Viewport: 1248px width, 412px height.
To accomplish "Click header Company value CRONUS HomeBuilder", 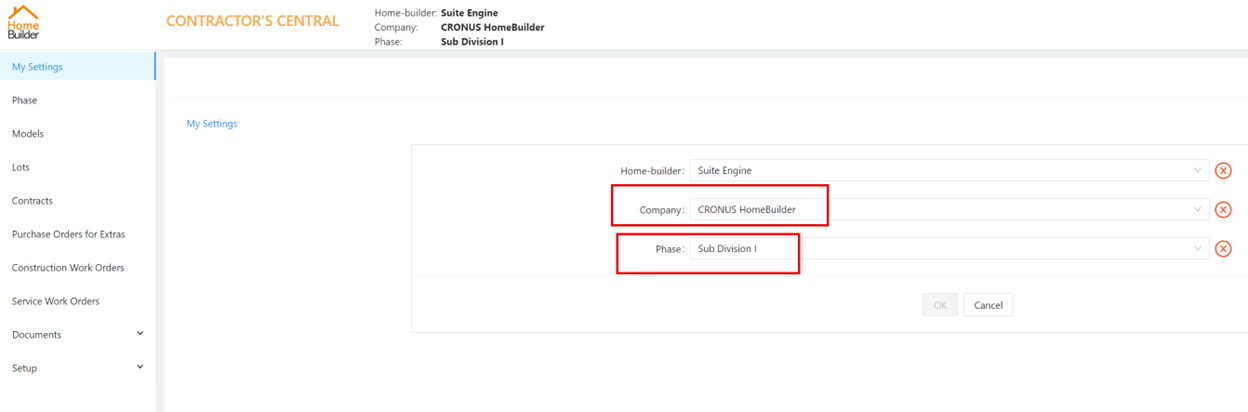I will pos(492,27).
